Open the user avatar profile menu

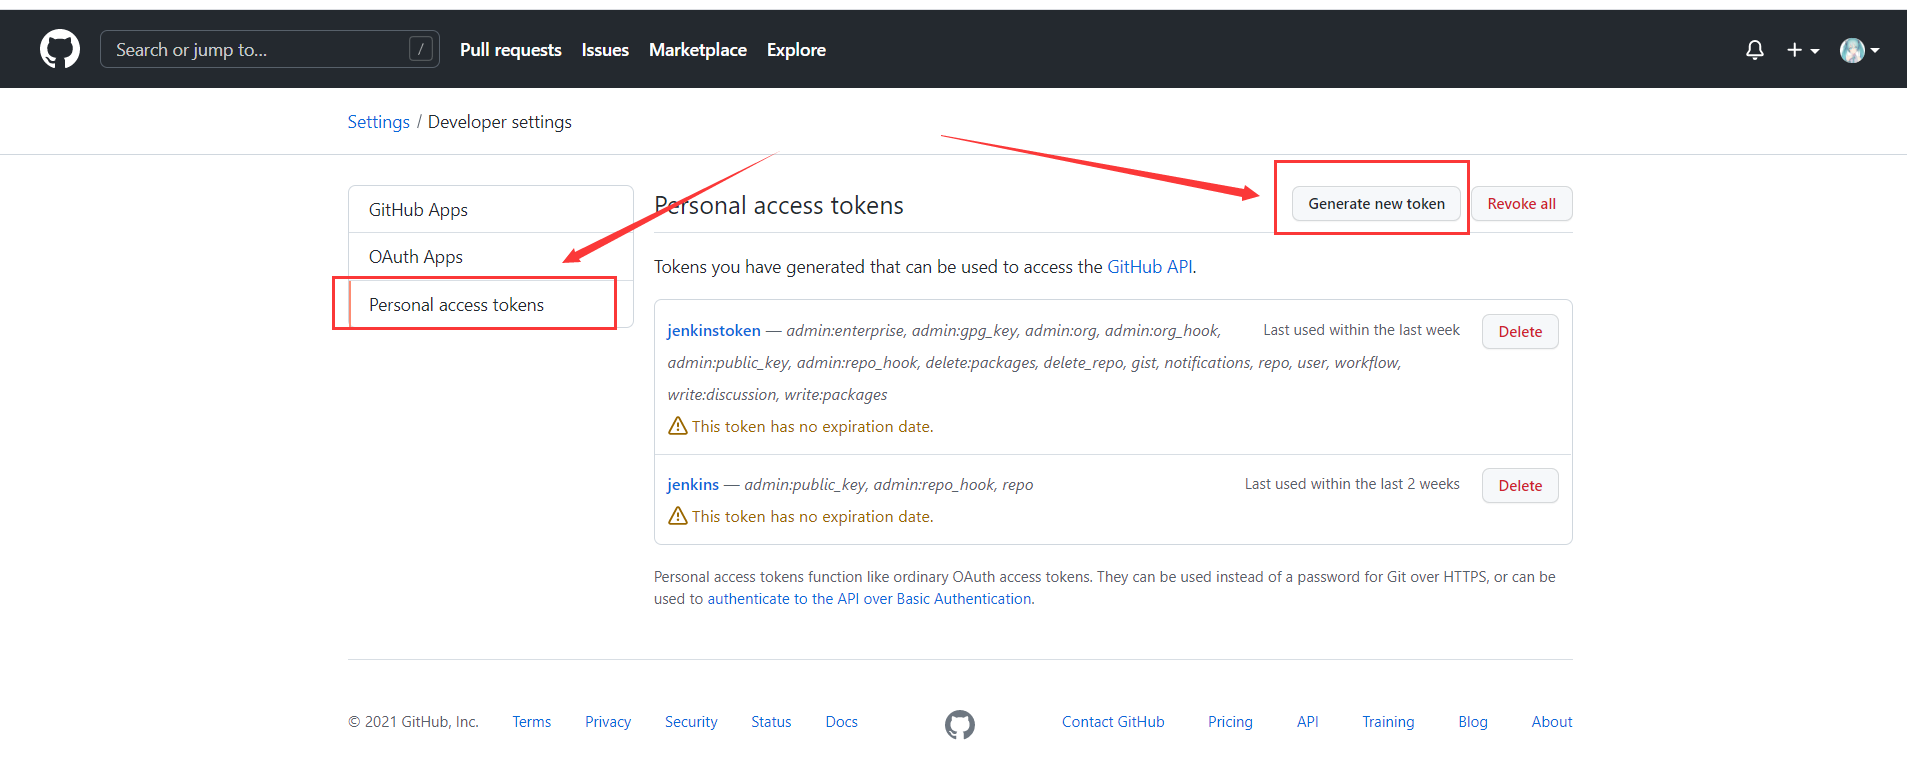[x=1859, y=50]
